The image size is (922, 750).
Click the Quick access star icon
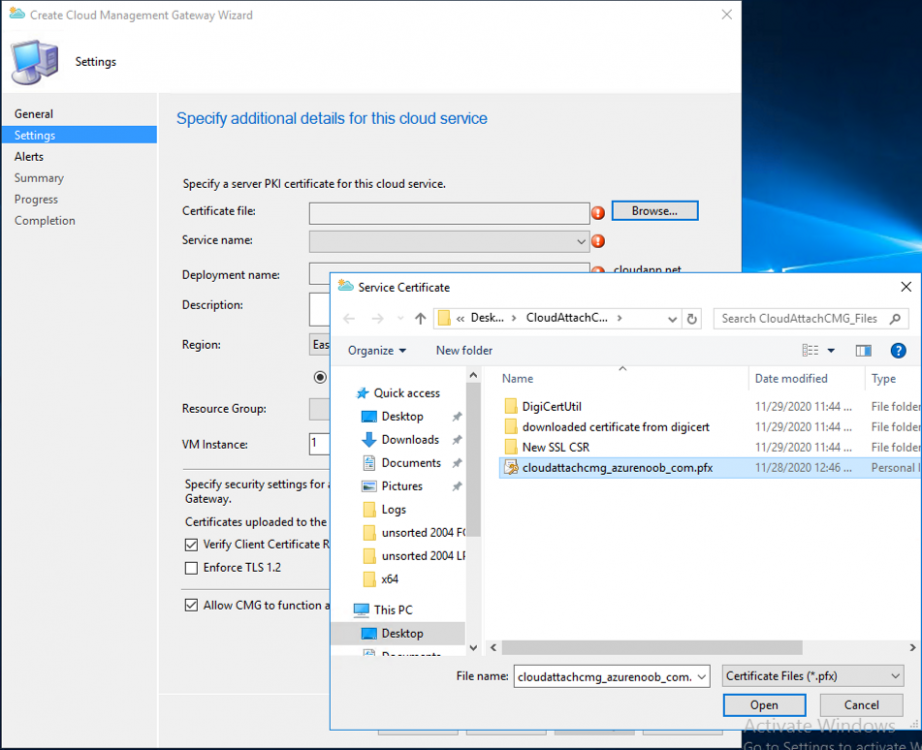click(362, 393)
